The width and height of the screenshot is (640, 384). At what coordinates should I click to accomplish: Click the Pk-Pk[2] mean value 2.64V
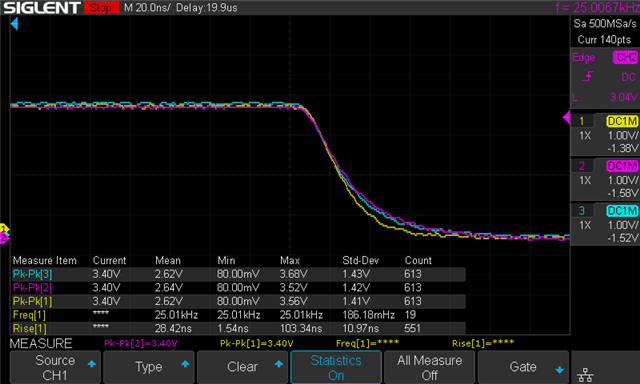[x=169, y=288]
